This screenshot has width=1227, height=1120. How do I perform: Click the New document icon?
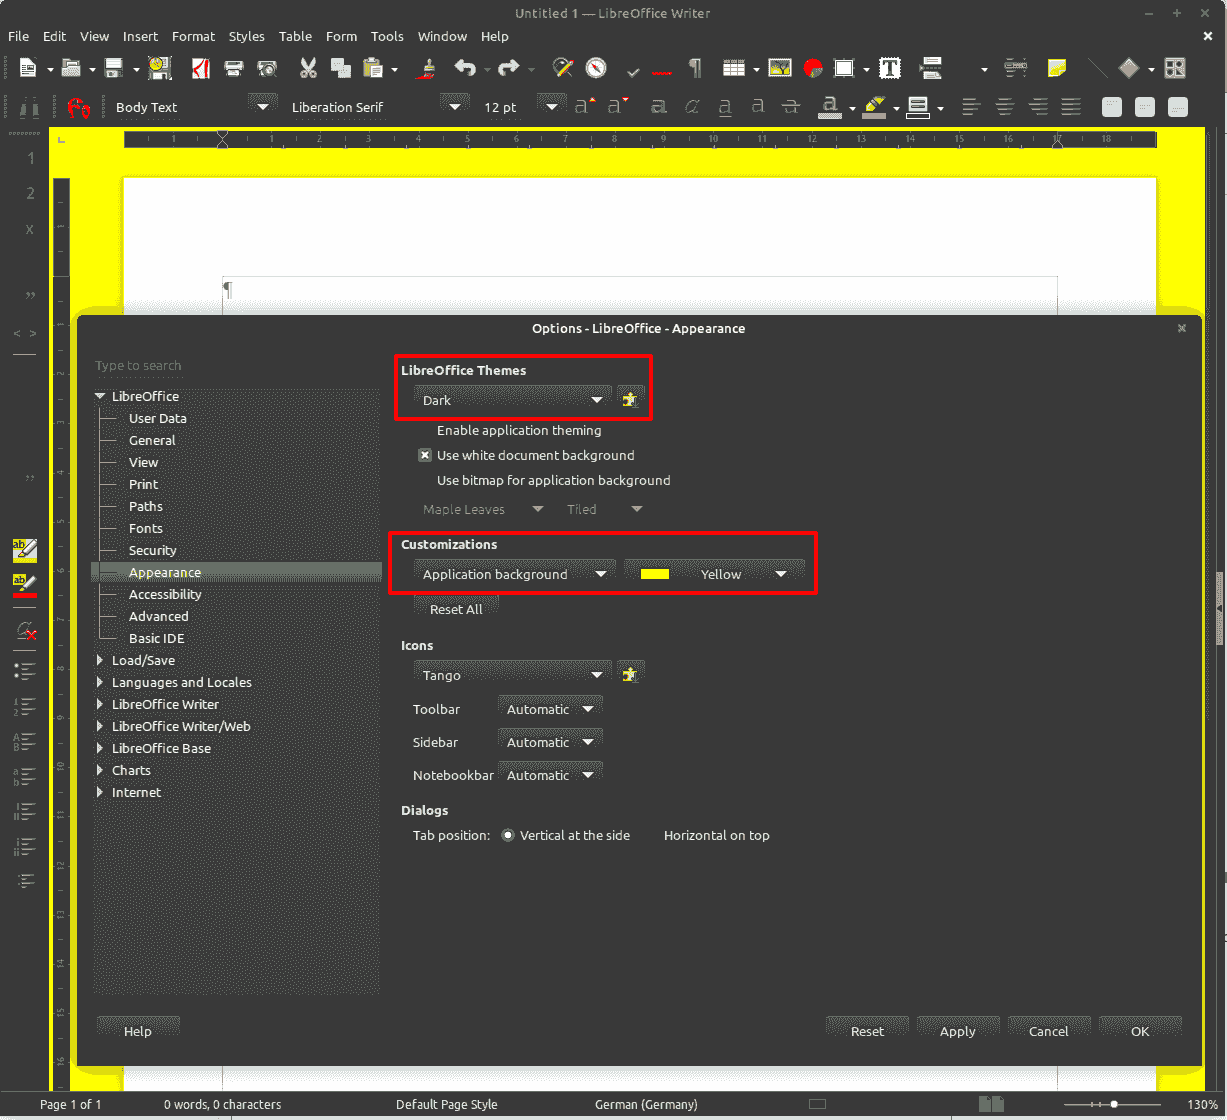[x=28, y=68]
